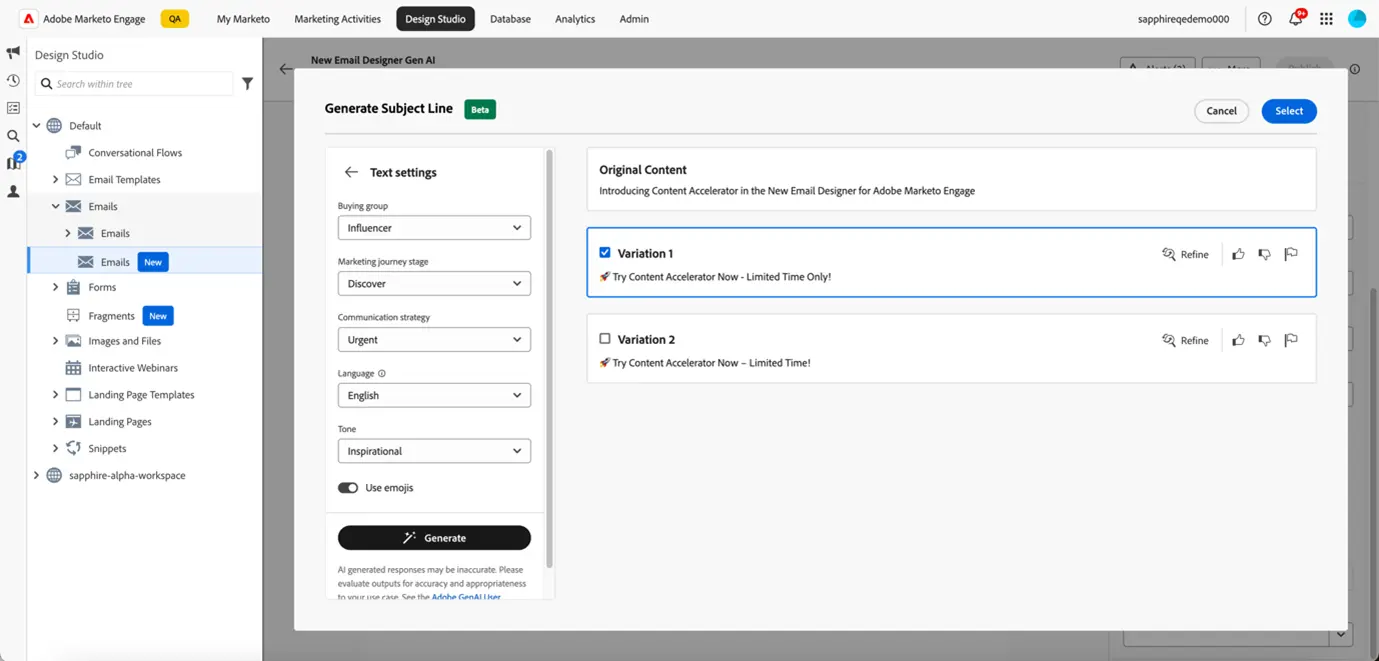Click Refine on Variation 2
This screenshot has width=1379, height=661.
point(1185,340)
